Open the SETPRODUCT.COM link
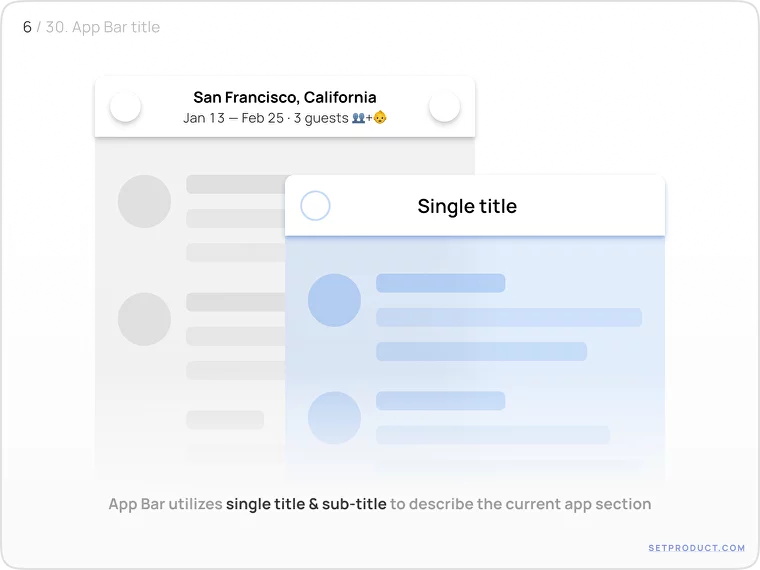Viewport: 760px width, 570px height. pyautogui.click(x=696, y=548)
